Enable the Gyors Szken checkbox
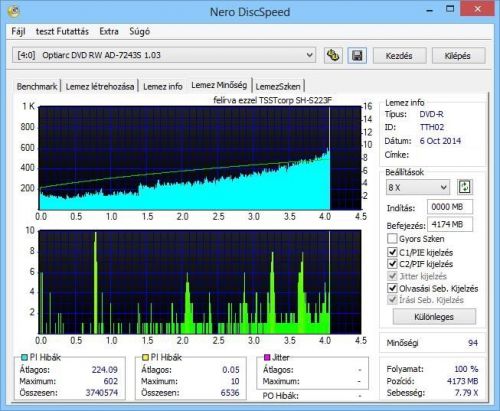The width and height of the screenshot is (500, 411). coord(392,239)
